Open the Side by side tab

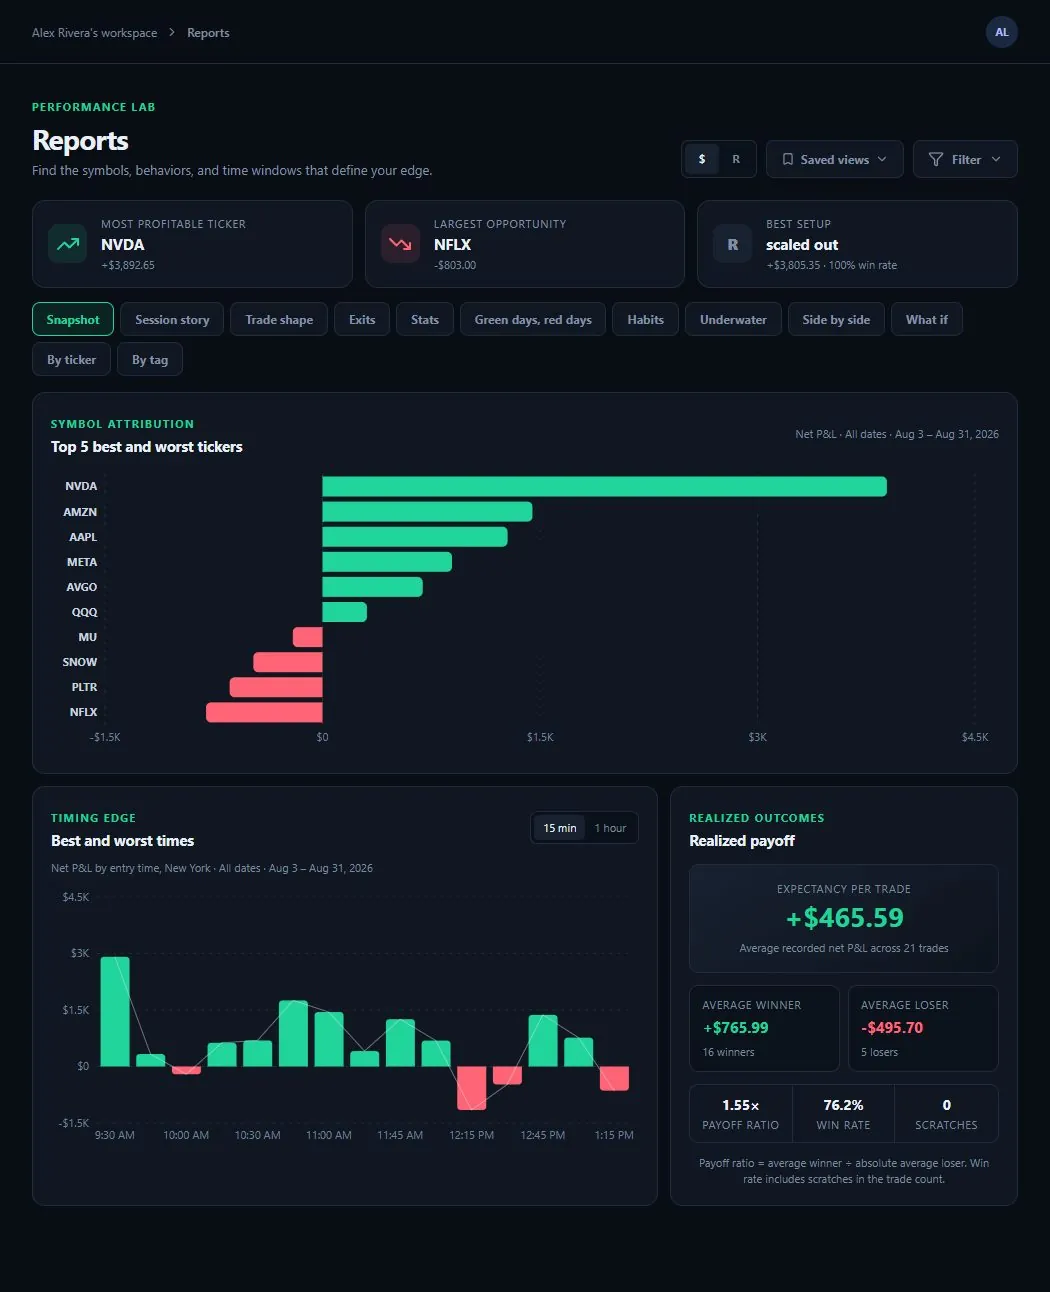[836, 320]
